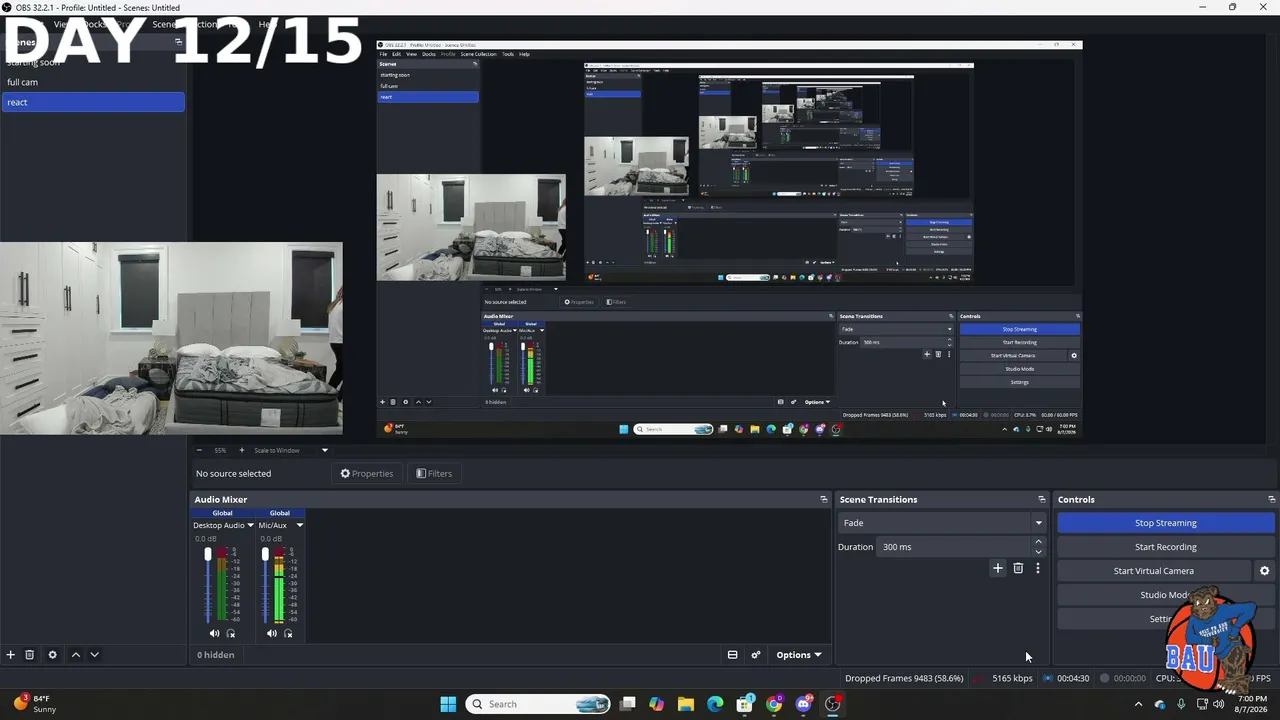Click microphone indicator in system tray
Viewport: 1280px width, 720px height.
(x=1181, y=704)
